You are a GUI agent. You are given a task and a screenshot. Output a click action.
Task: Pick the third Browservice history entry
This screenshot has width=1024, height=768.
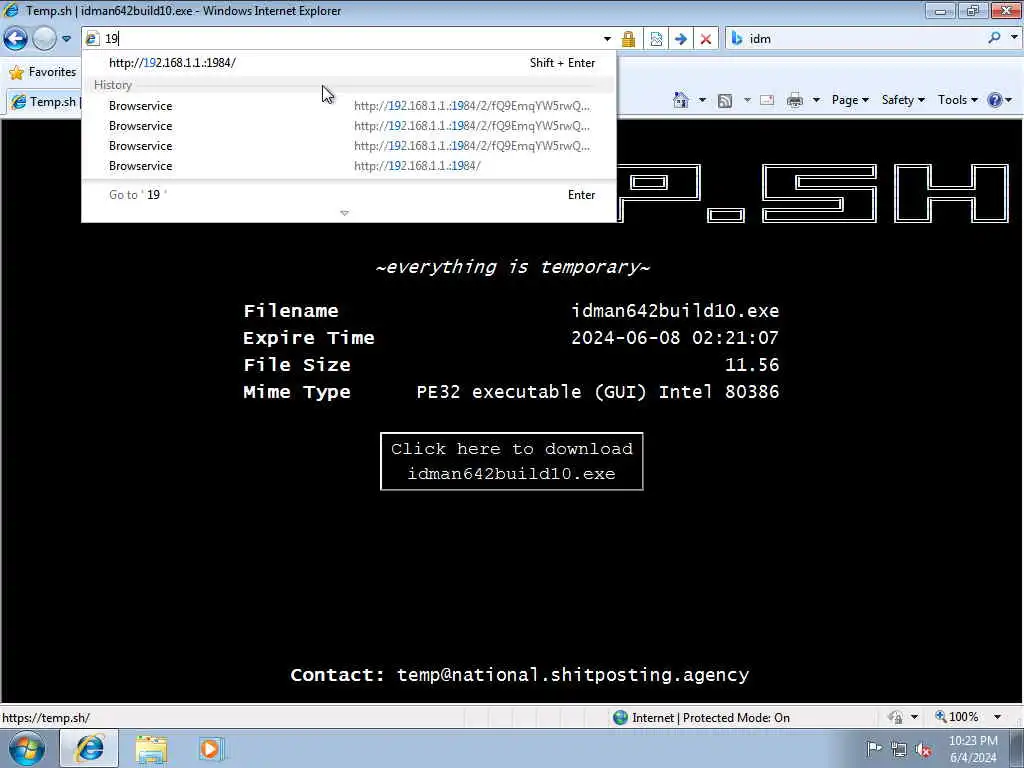(349, 146)
